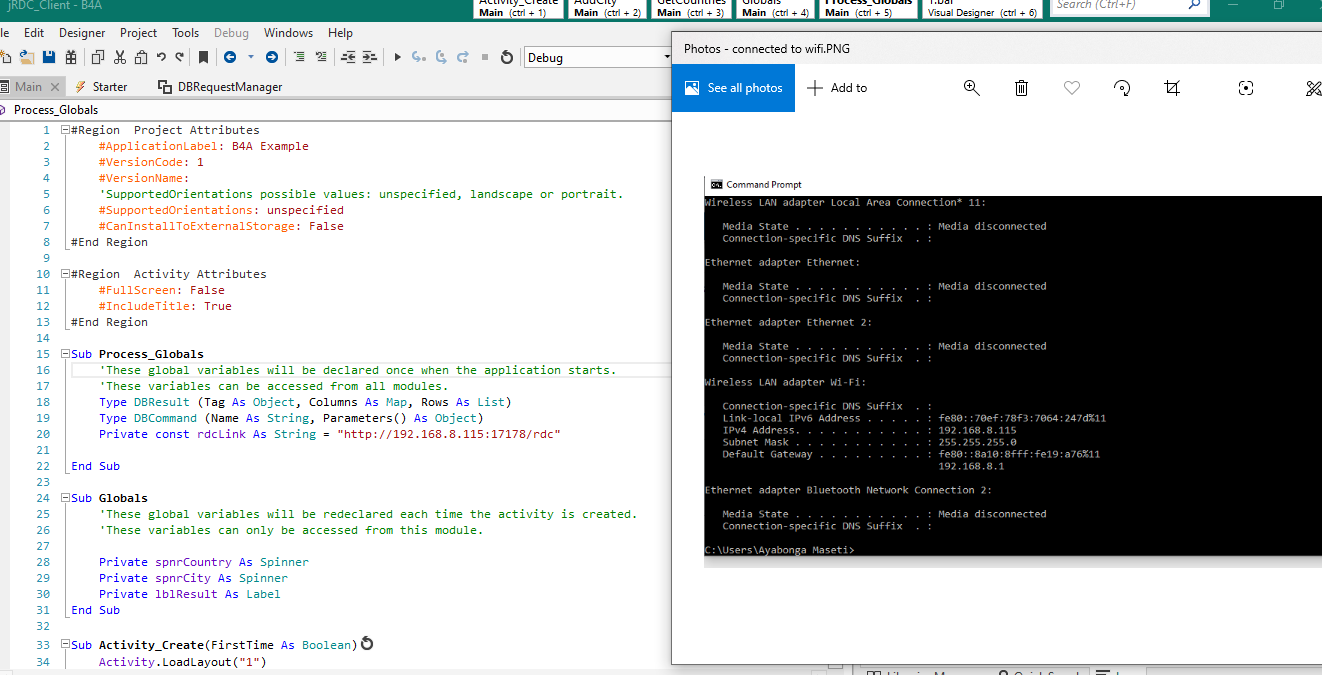Open the Tools menu

coord(185,33)
